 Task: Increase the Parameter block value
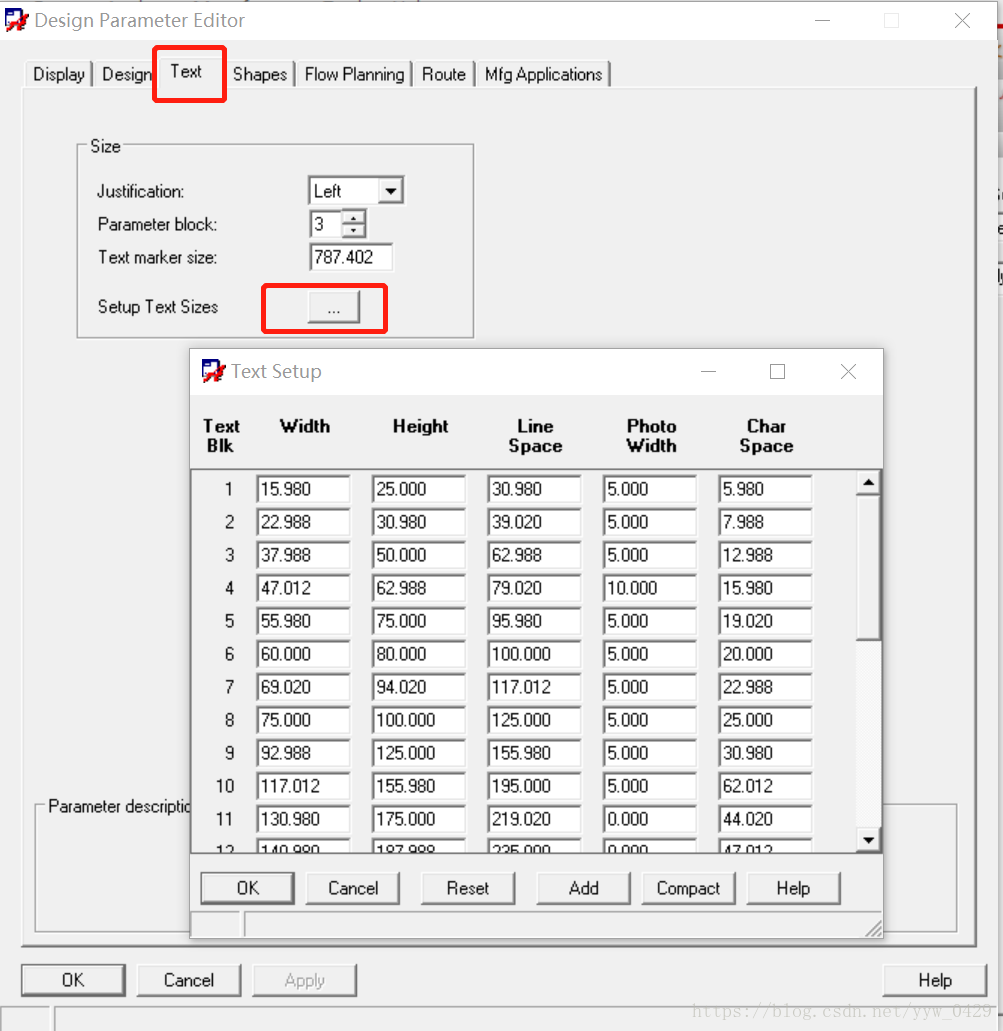pos(353,217)
